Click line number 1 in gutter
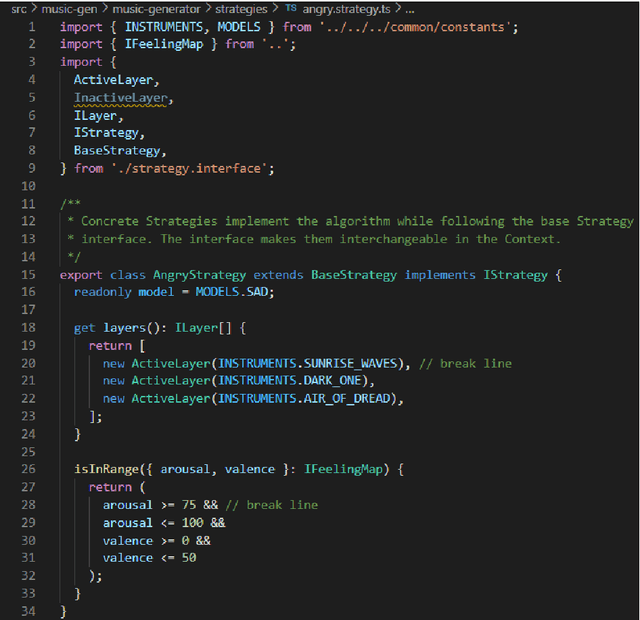 pyautogui.click(x=32, y=27)
